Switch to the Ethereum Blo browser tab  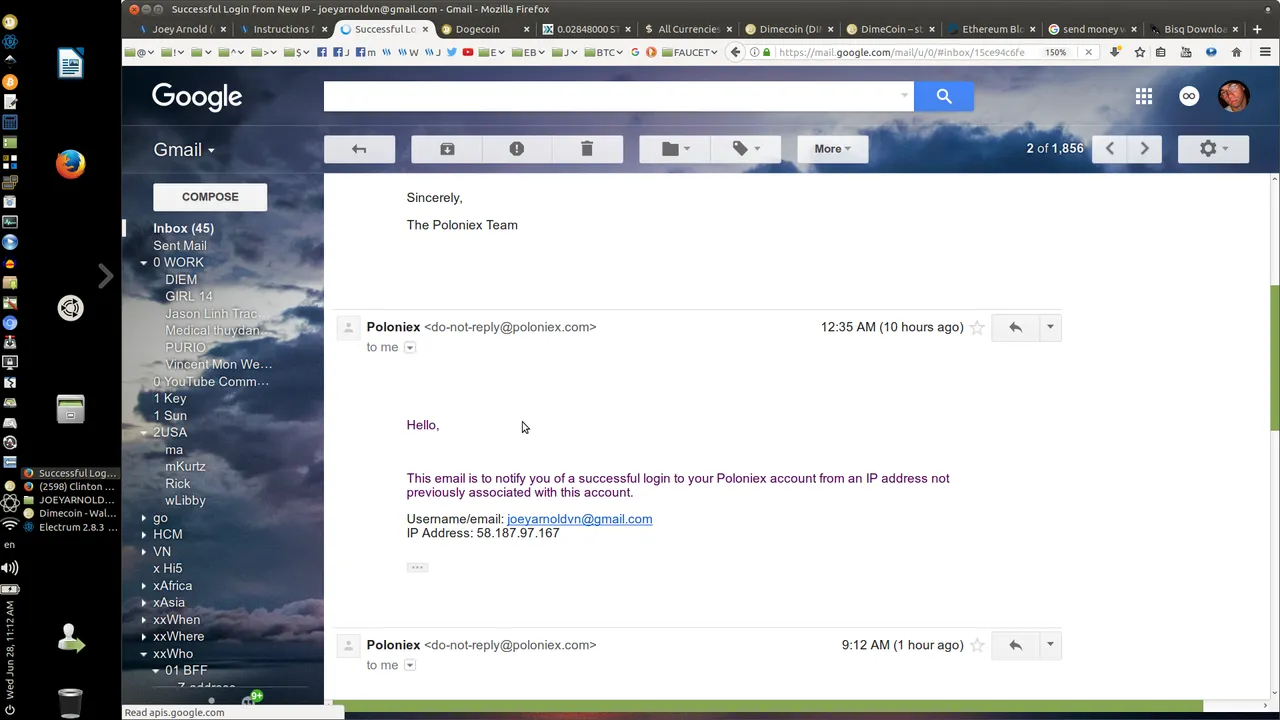[x=990, y=29]
